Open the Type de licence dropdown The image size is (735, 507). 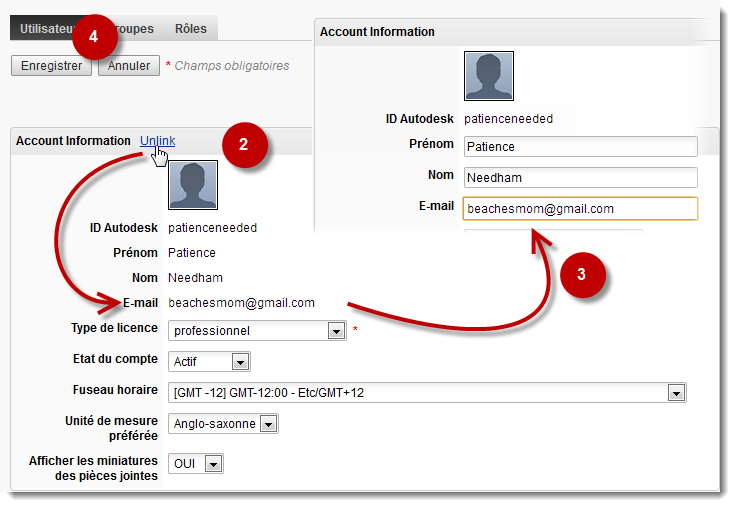[x=257, y=331]
